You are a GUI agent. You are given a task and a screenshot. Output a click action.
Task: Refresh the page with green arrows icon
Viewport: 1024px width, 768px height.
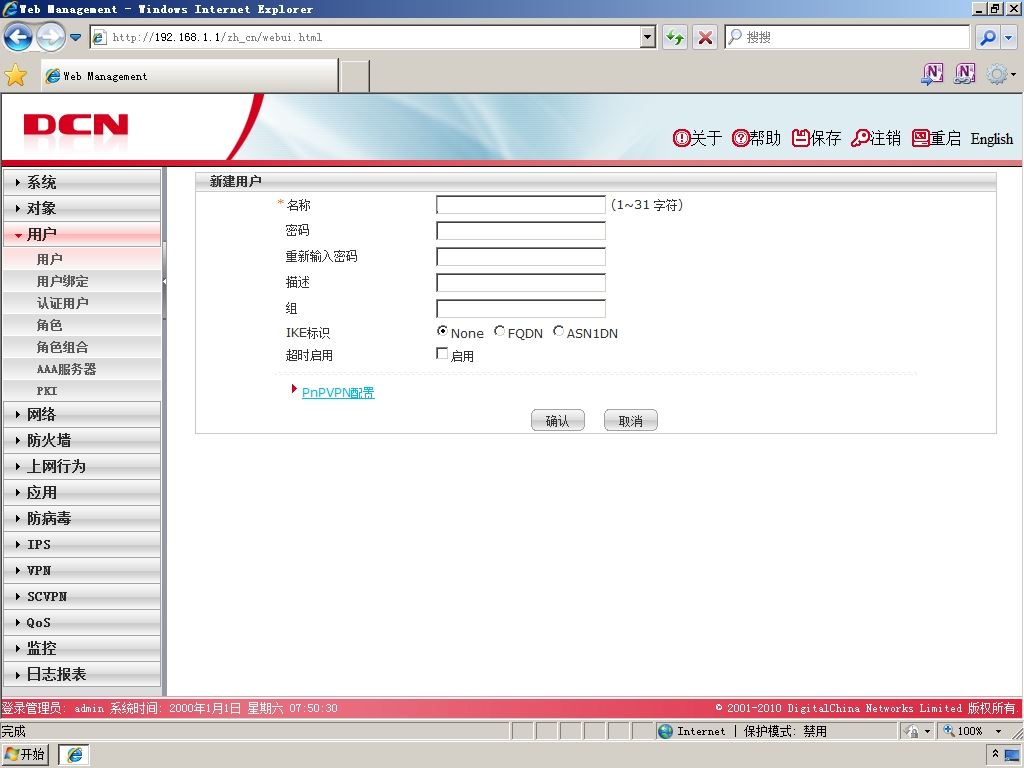coord(675,37)
